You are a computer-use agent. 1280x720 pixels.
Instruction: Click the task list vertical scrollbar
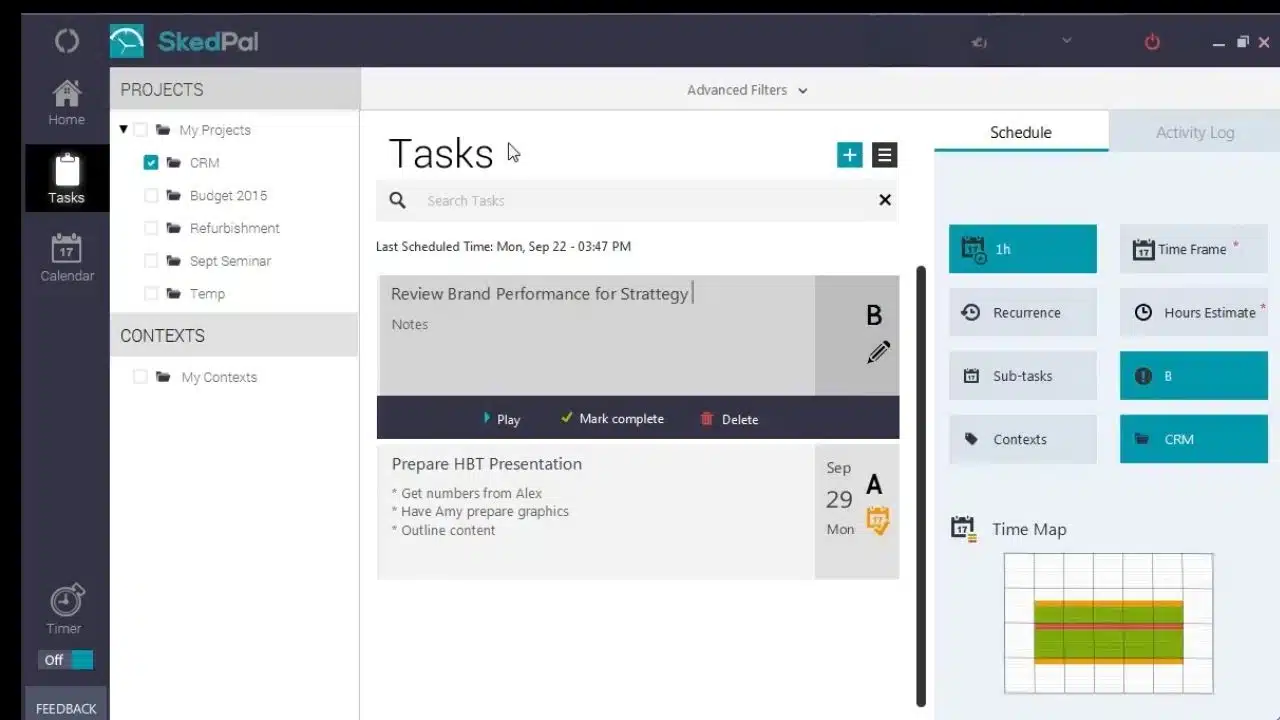(921, 485)
